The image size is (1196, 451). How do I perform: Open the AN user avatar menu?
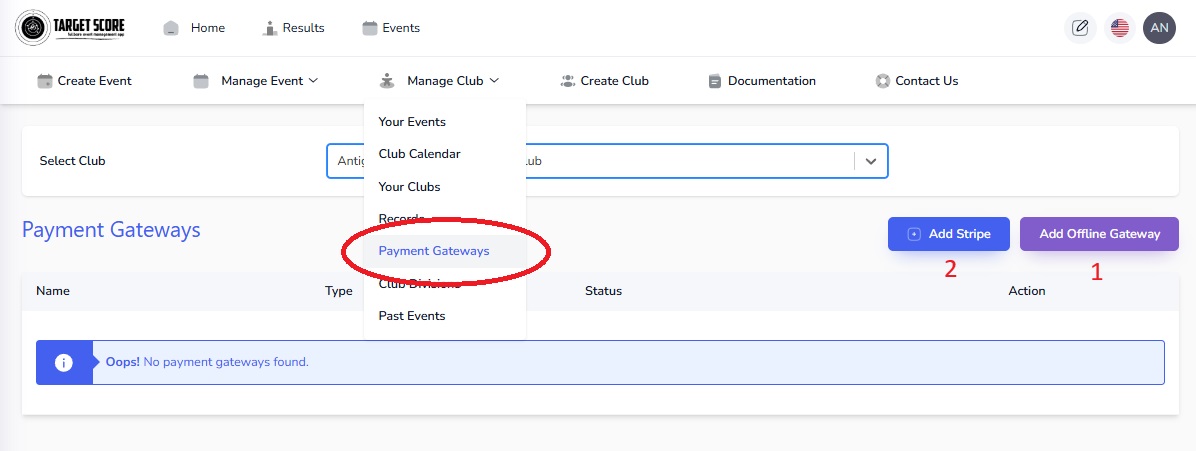coord(1159,28)
